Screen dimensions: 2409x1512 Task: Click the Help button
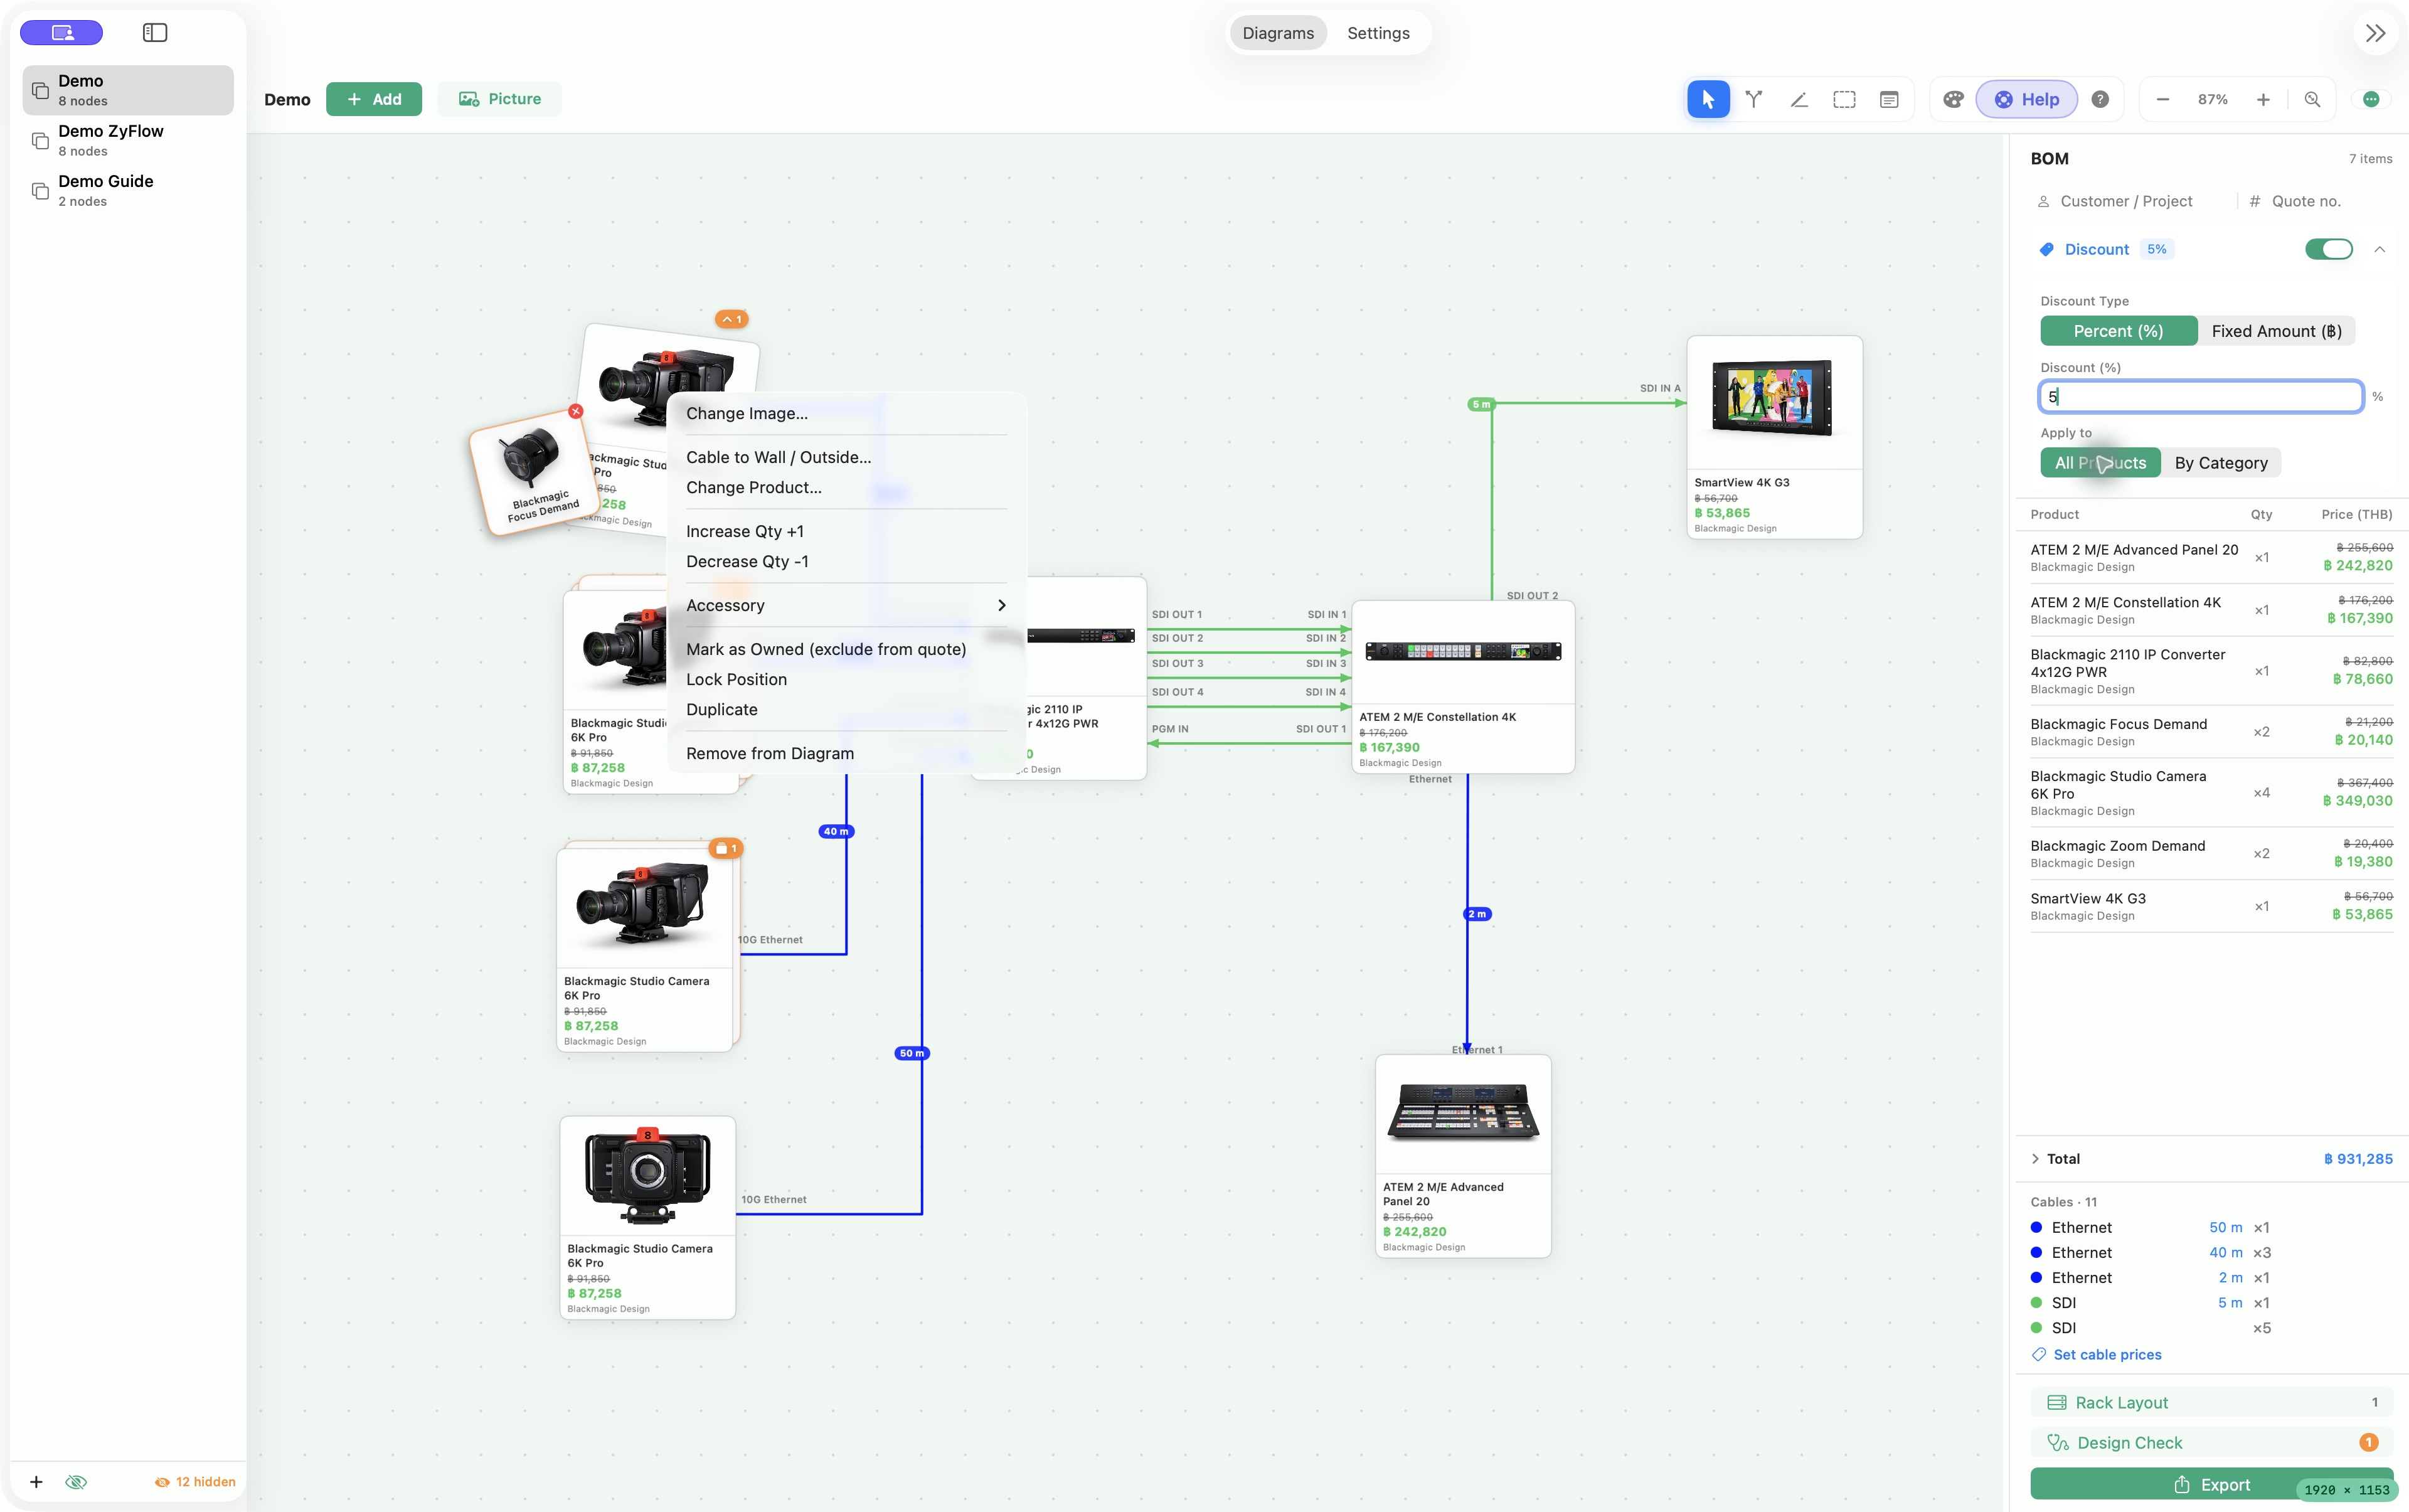coord(2027,99)
